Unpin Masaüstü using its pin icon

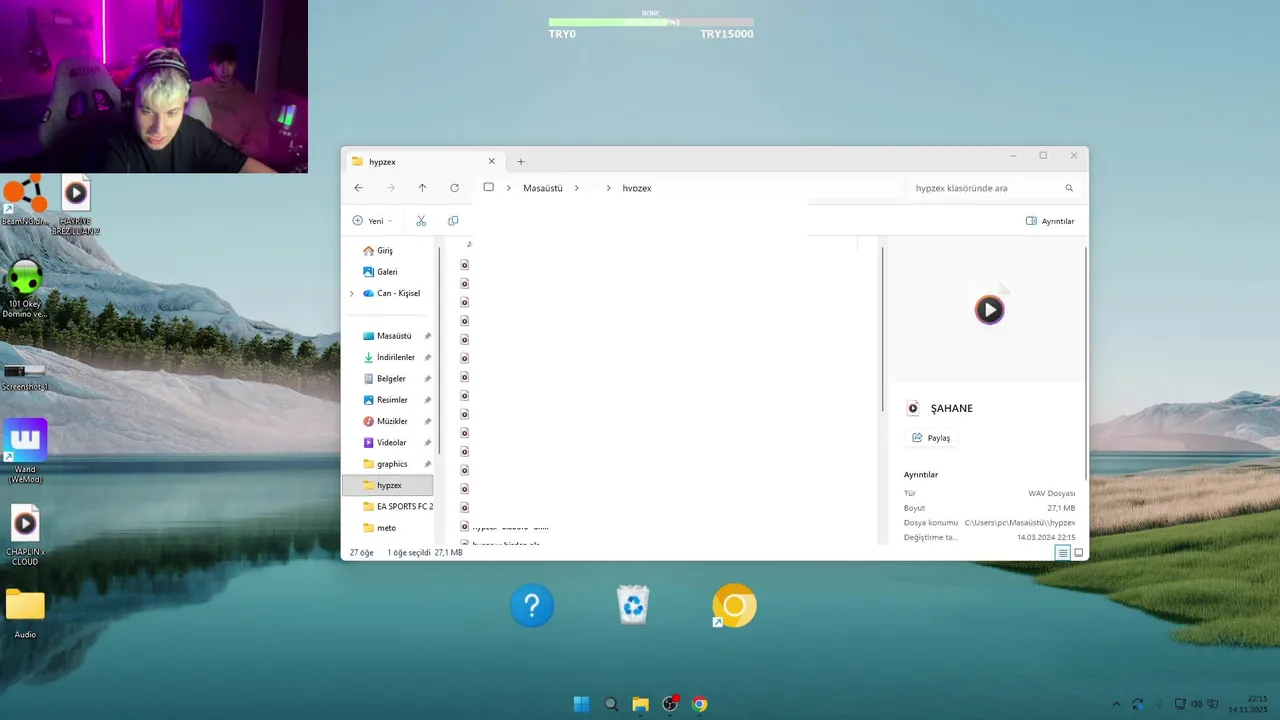point(428,336)
